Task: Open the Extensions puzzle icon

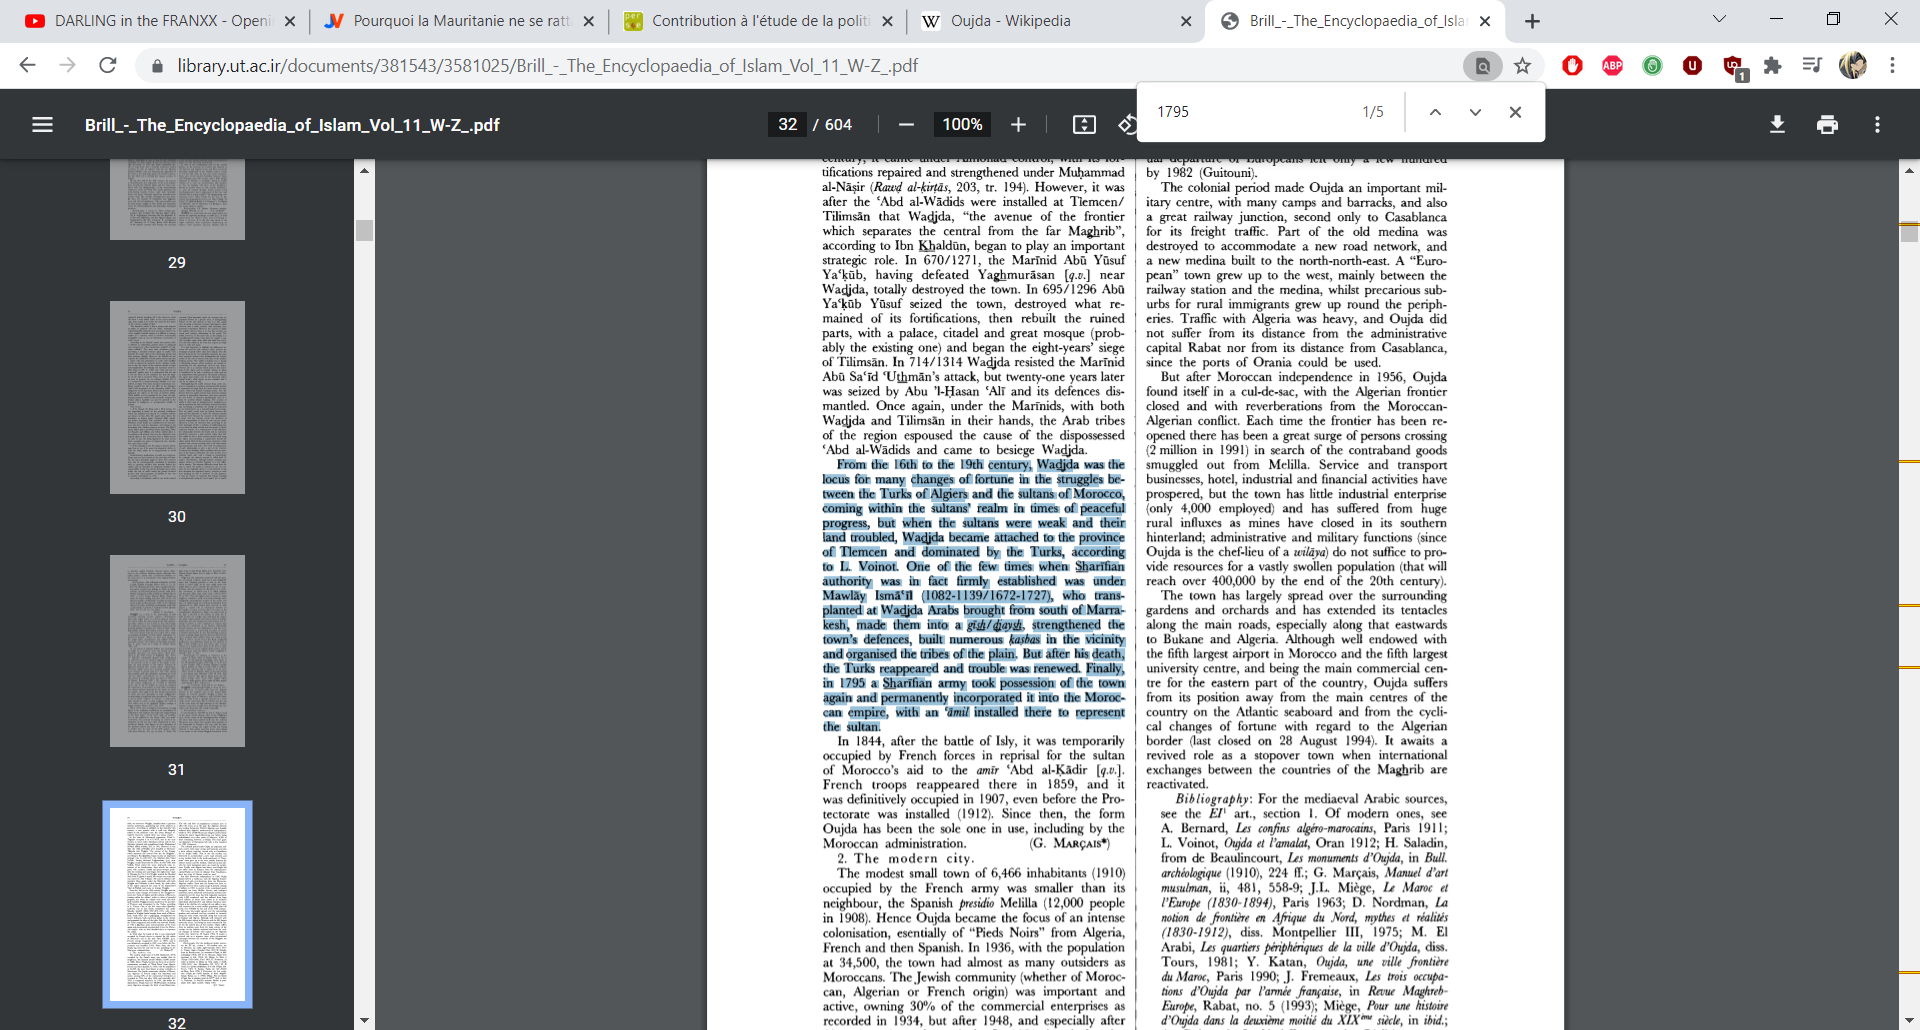Action: [x=1772, y=66]
